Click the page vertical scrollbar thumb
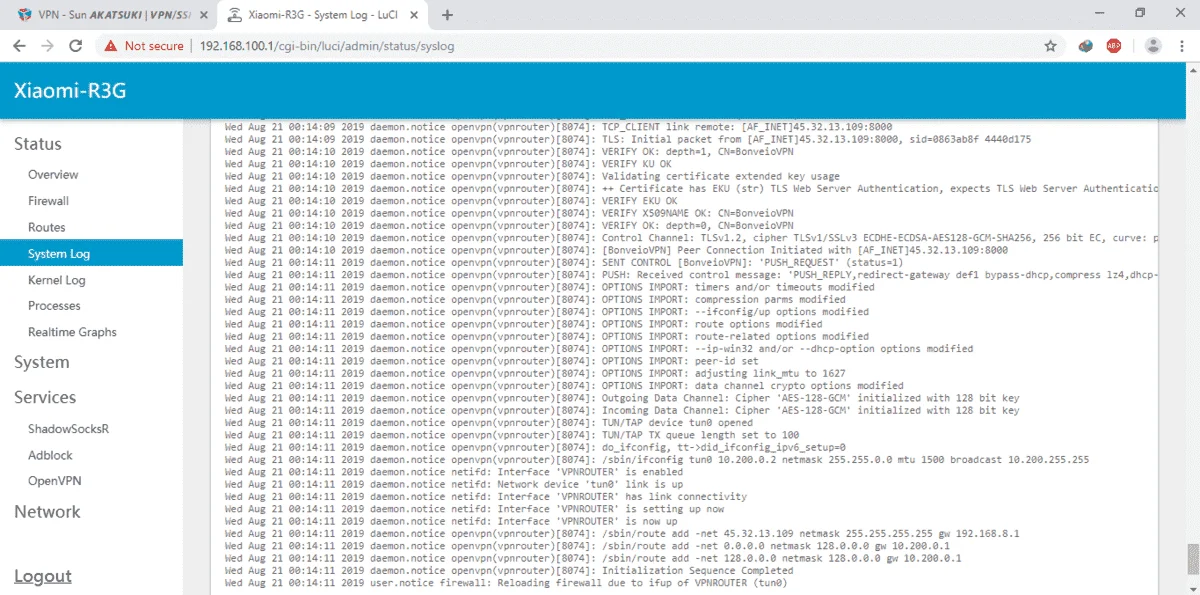Image resolution: width=1200 pixels, height=595 pixels. [x=1192, y=559]
